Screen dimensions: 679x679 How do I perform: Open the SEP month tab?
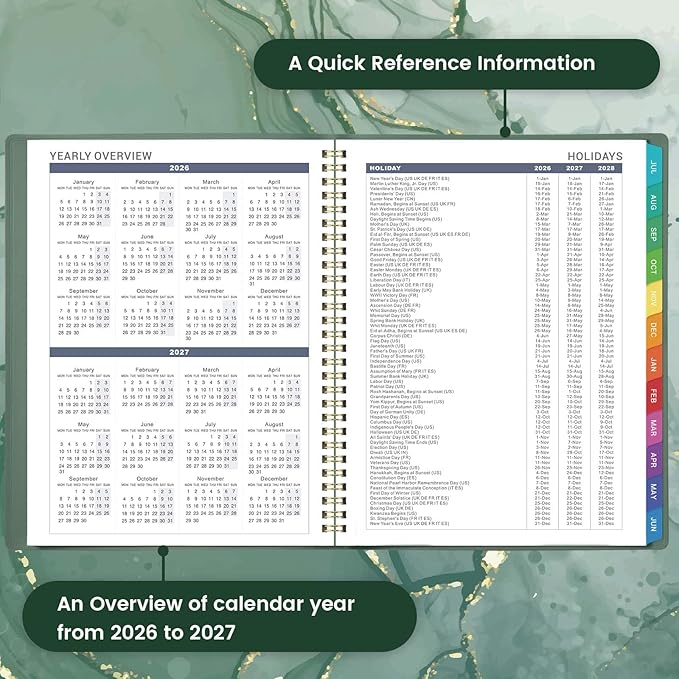[x=653, y=234]
